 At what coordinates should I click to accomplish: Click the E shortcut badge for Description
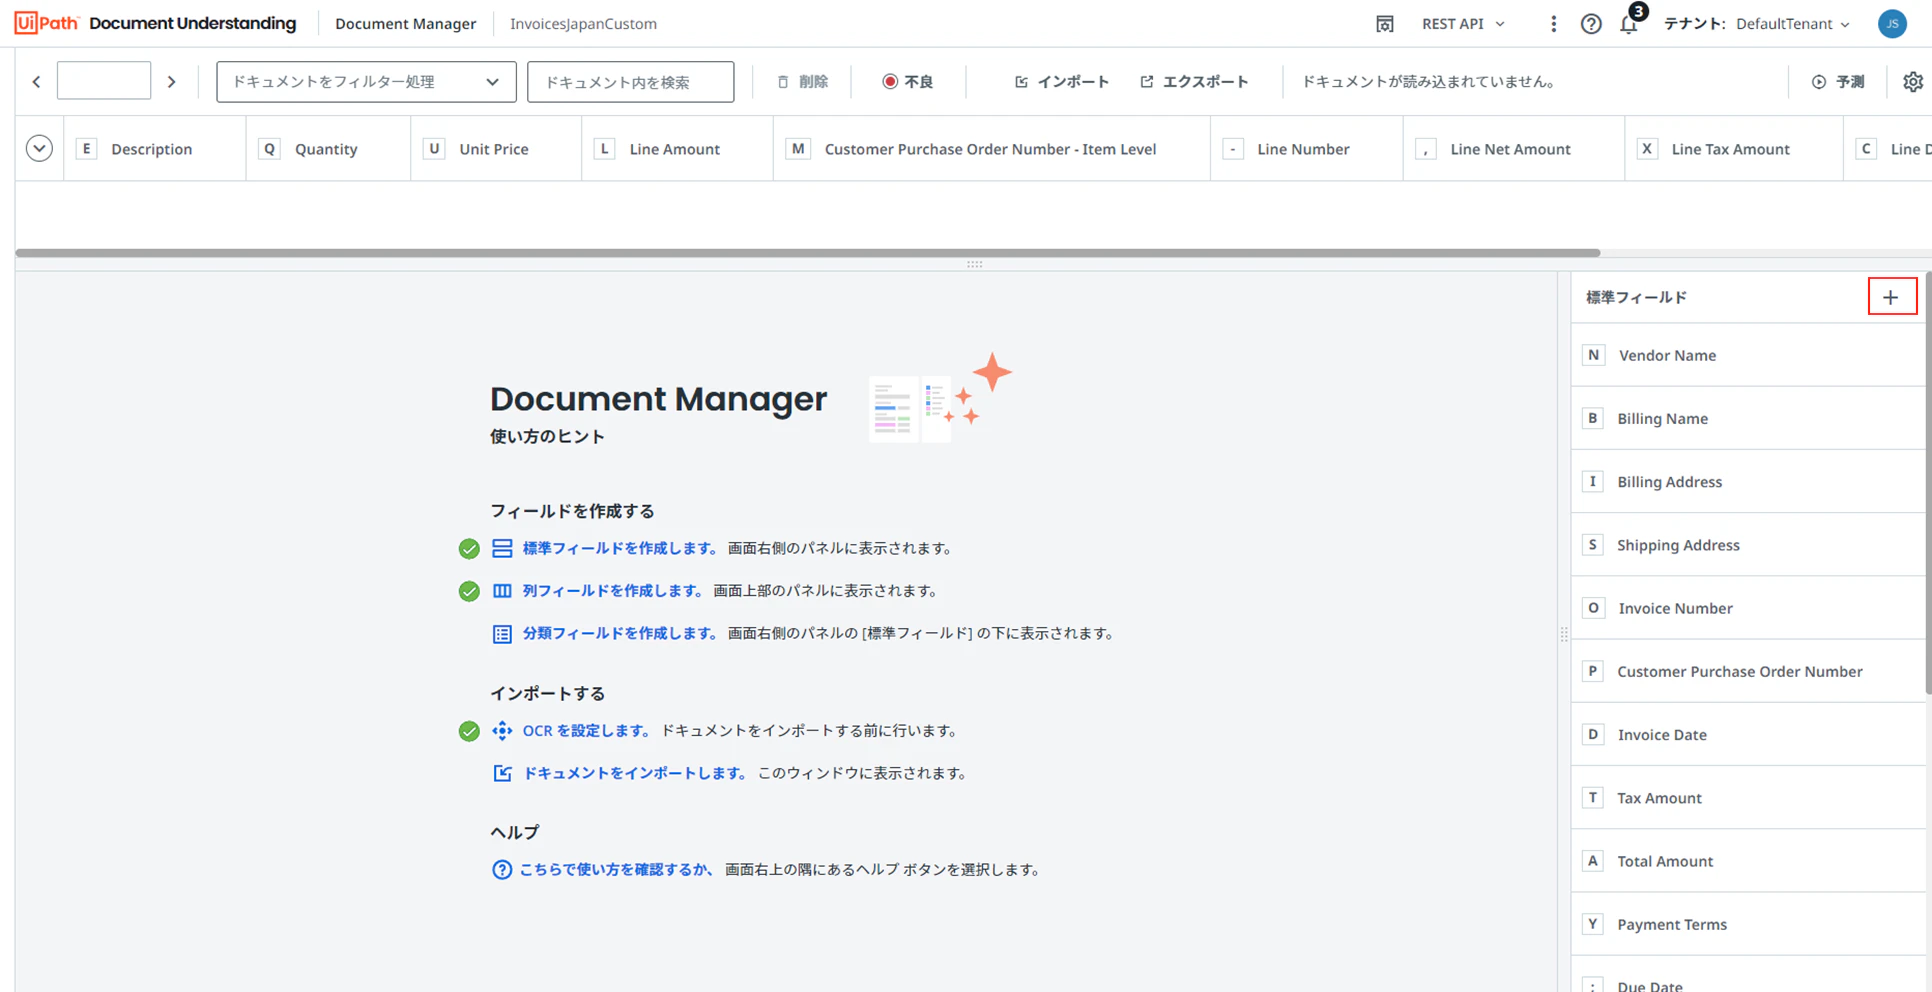click(x=86, y=149)
